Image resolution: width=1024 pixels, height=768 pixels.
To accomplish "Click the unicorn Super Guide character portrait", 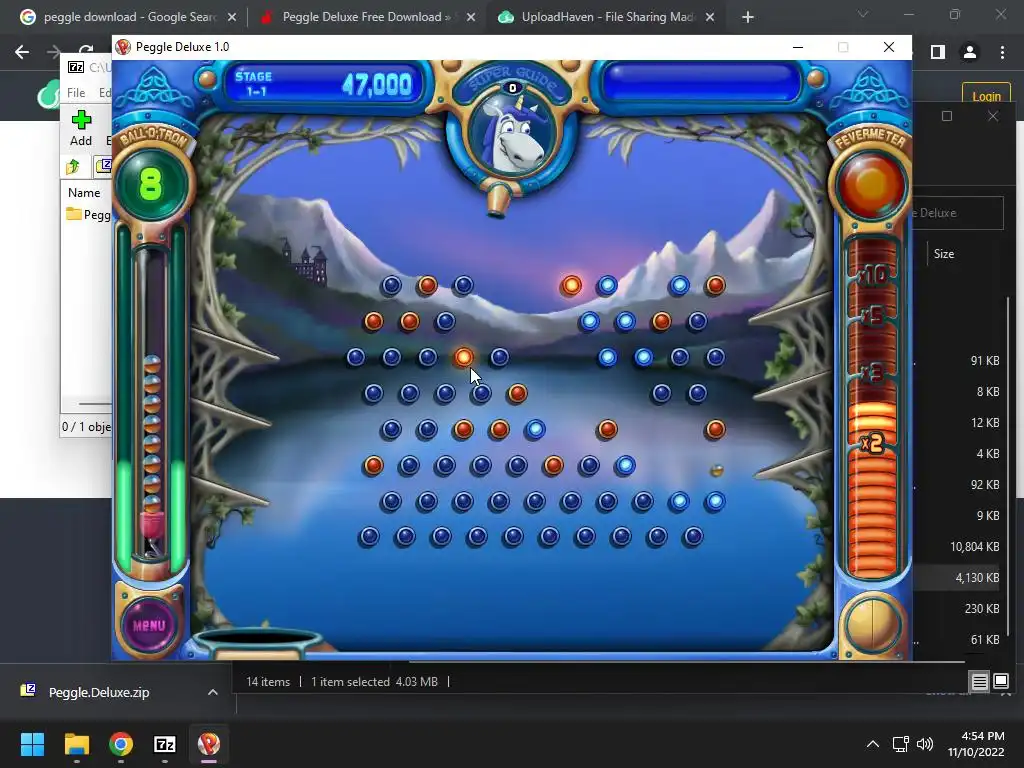I will [x=513, y=133].
